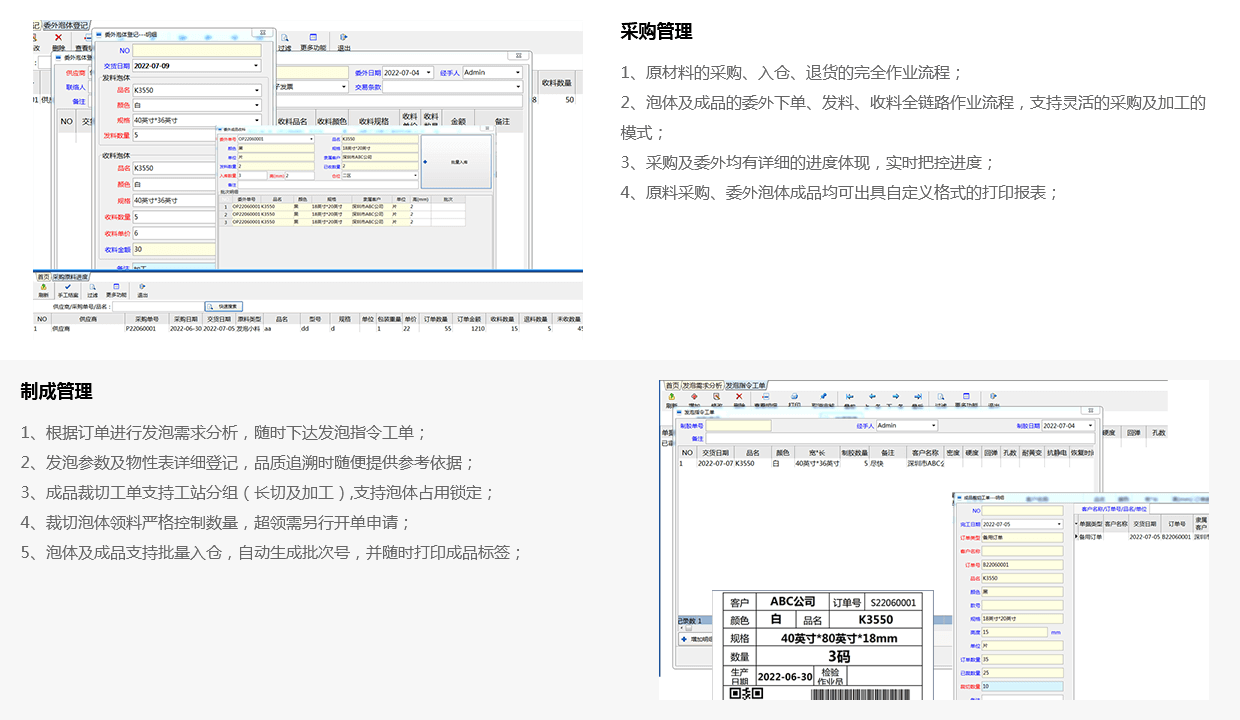Click the red delete (删除) icon in 委外泡体登记 toolbar
The image size is (1240, 720).
[58, 39]
